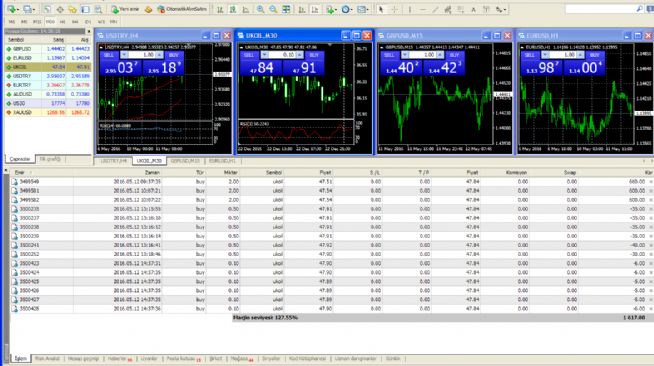Sort trades by the Zaman column header

coord(152,172)
